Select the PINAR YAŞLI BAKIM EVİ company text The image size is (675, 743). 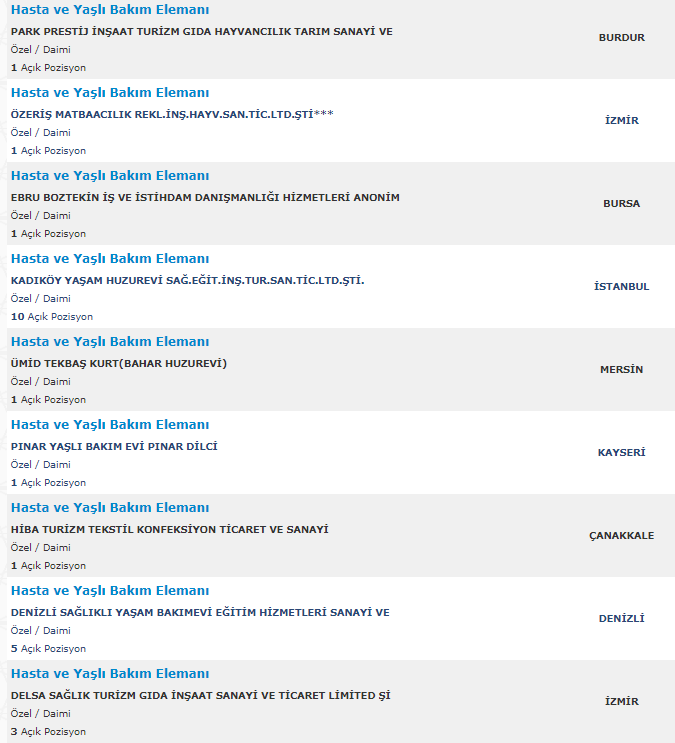(114, 446)
